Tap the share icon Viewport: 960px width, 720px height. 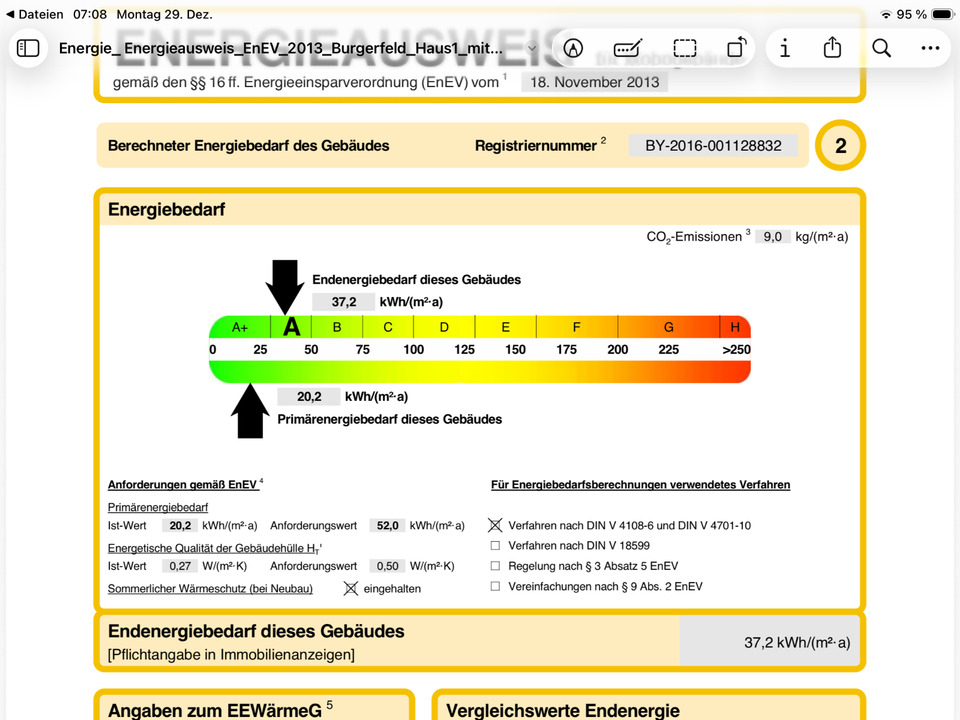point(833,48)
